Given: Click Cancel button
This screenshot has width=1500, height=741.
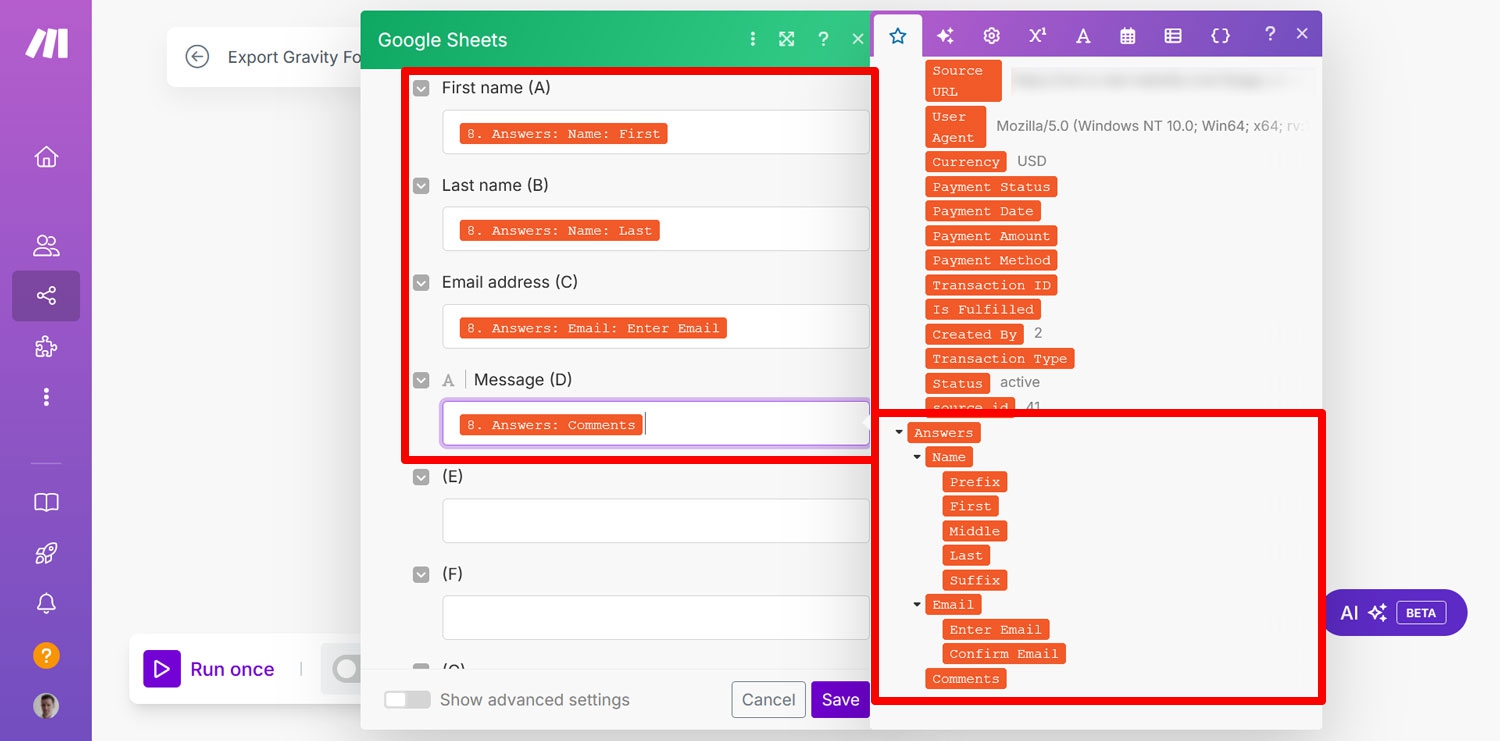Looking at the screenshot, I should [768, 700].
